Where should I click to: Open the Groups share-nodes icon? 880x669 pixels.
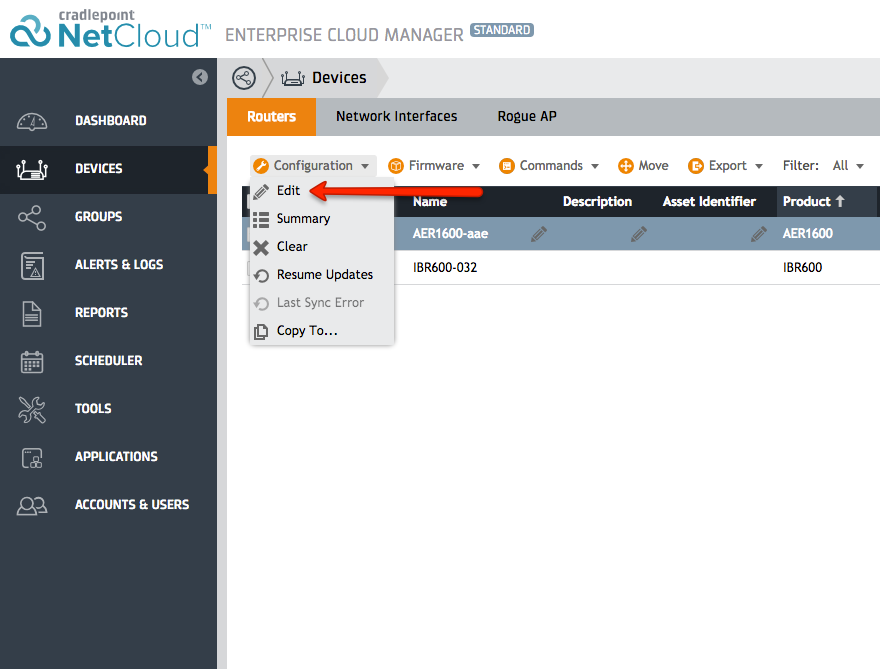coord(32,218)
